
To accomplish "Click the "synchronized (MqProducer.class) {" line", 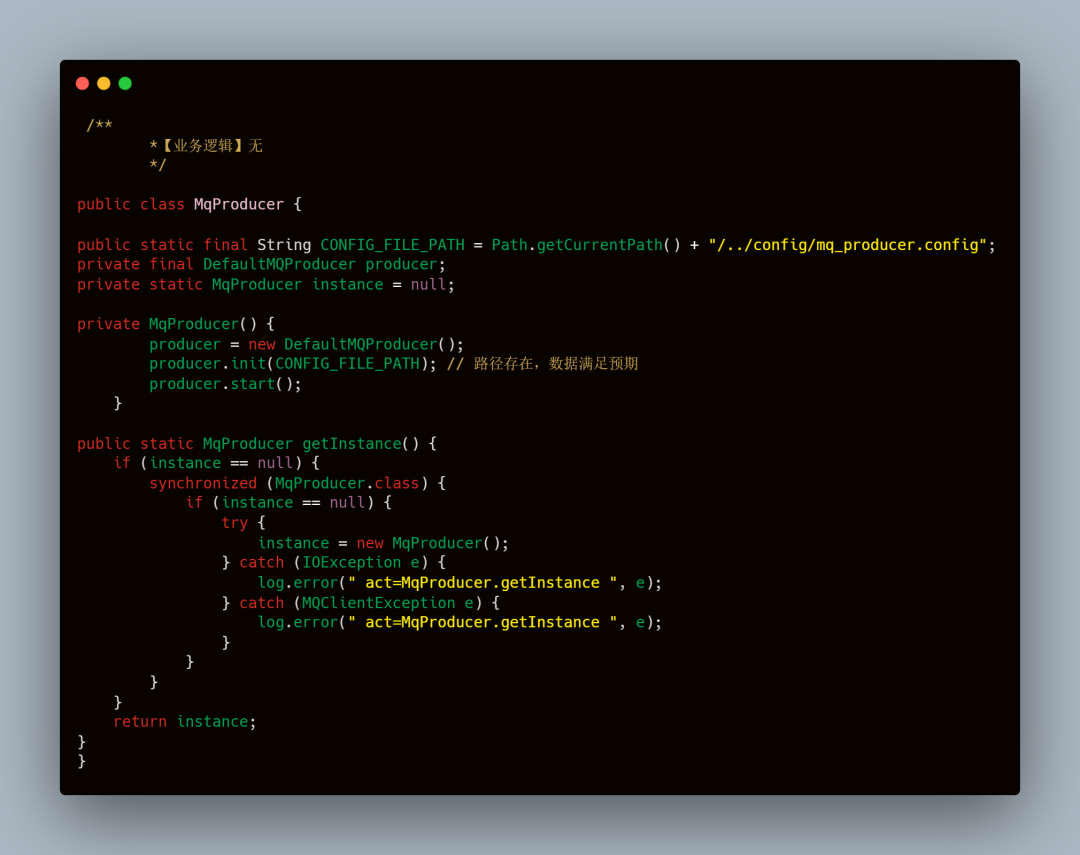I will (x=298, y=483).
